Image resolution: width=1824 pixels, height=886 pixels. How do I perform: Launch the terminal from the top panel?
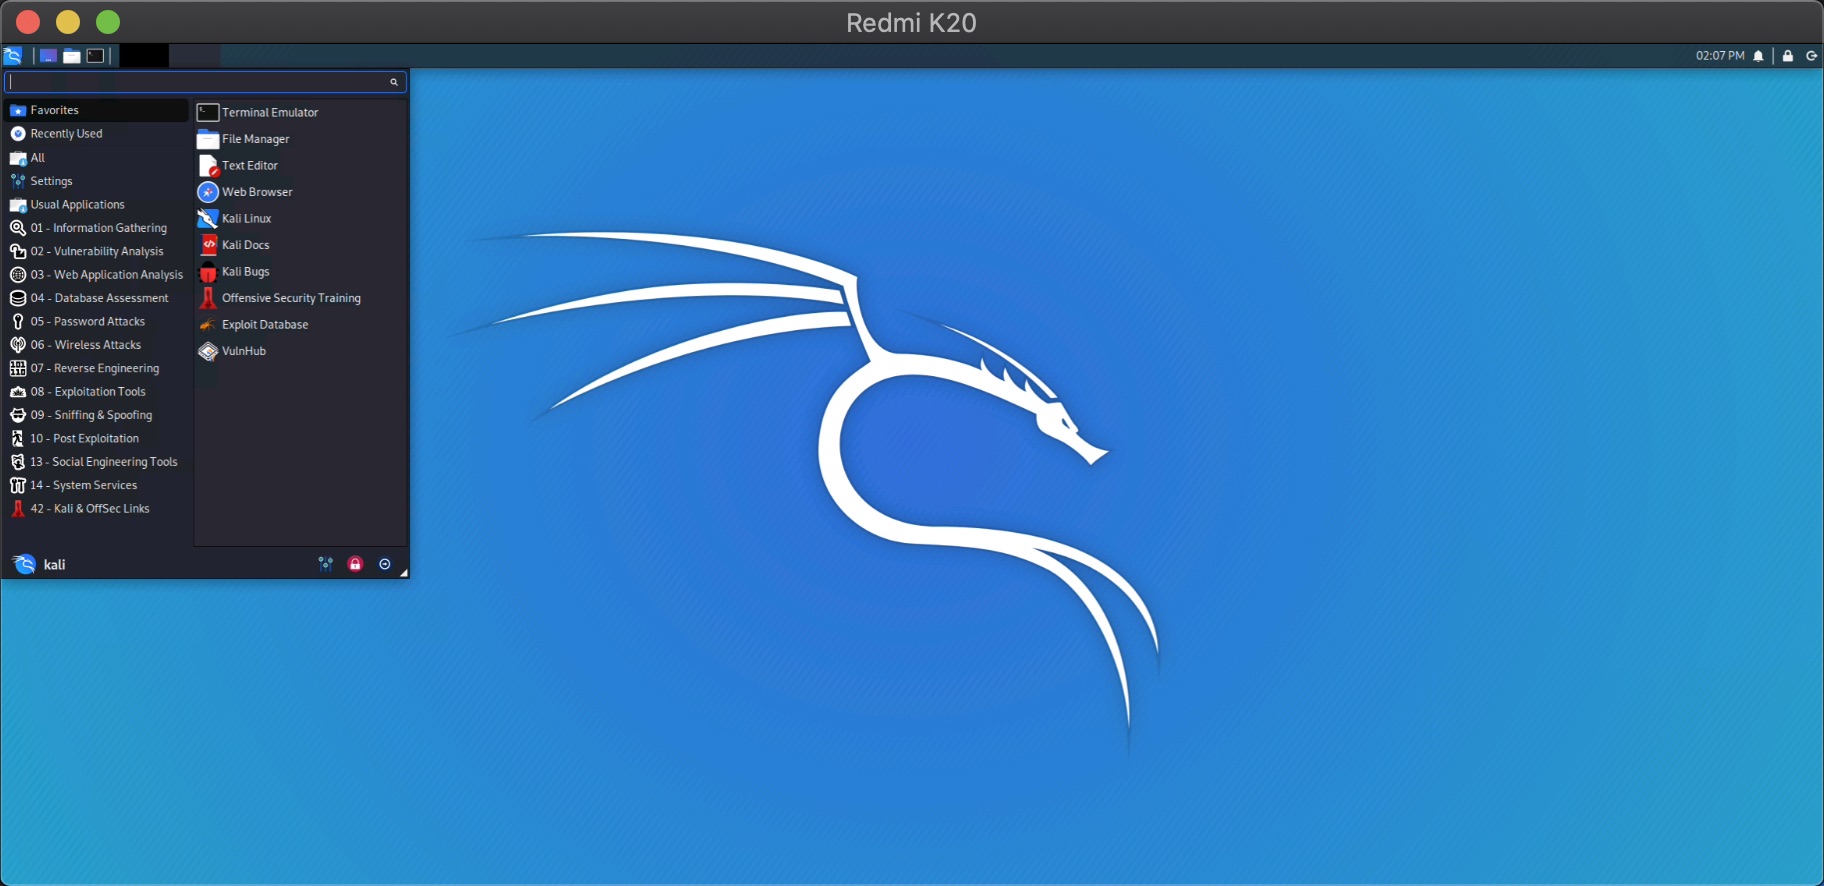tap(96, 56)
